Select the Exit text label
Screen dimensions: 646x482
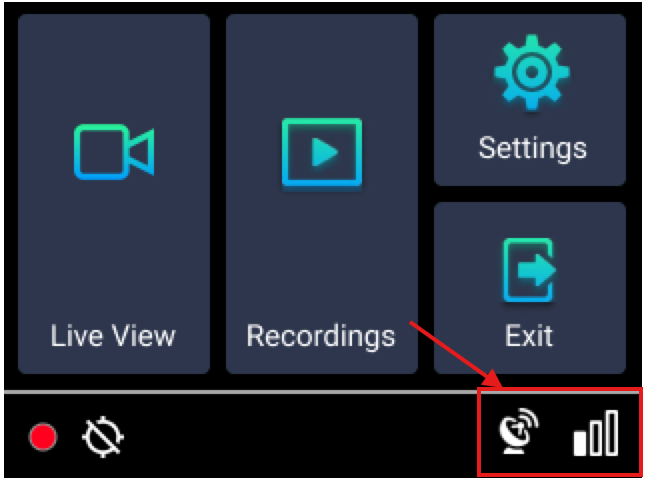[x=529, y=336]
